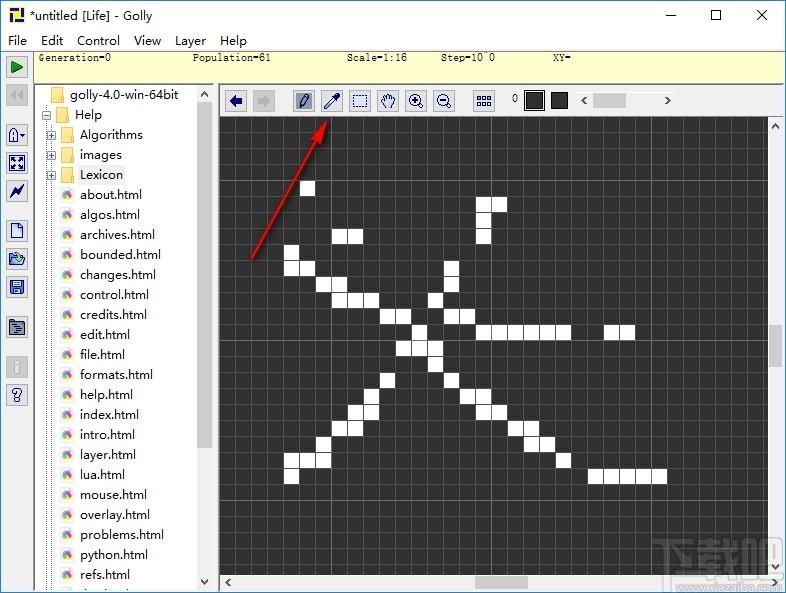The height and width of the screenshot is (593, 786).
Task: Open the Control menu
Action: click(98, 41)
